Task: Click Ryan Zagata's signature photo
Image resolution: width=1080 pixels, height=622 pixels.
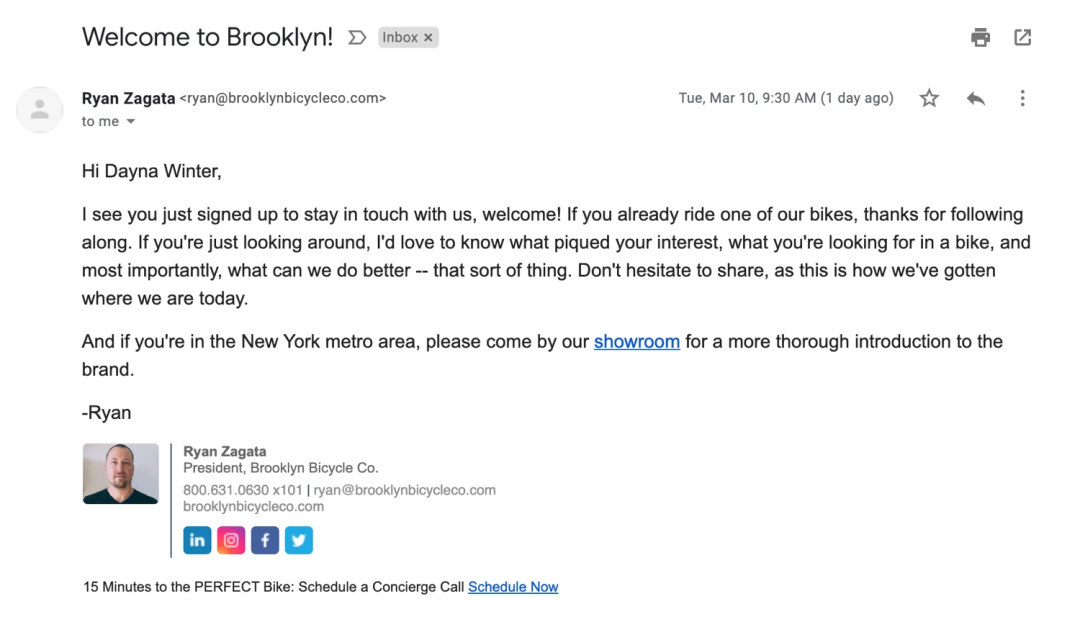Action: click(121, 473)
